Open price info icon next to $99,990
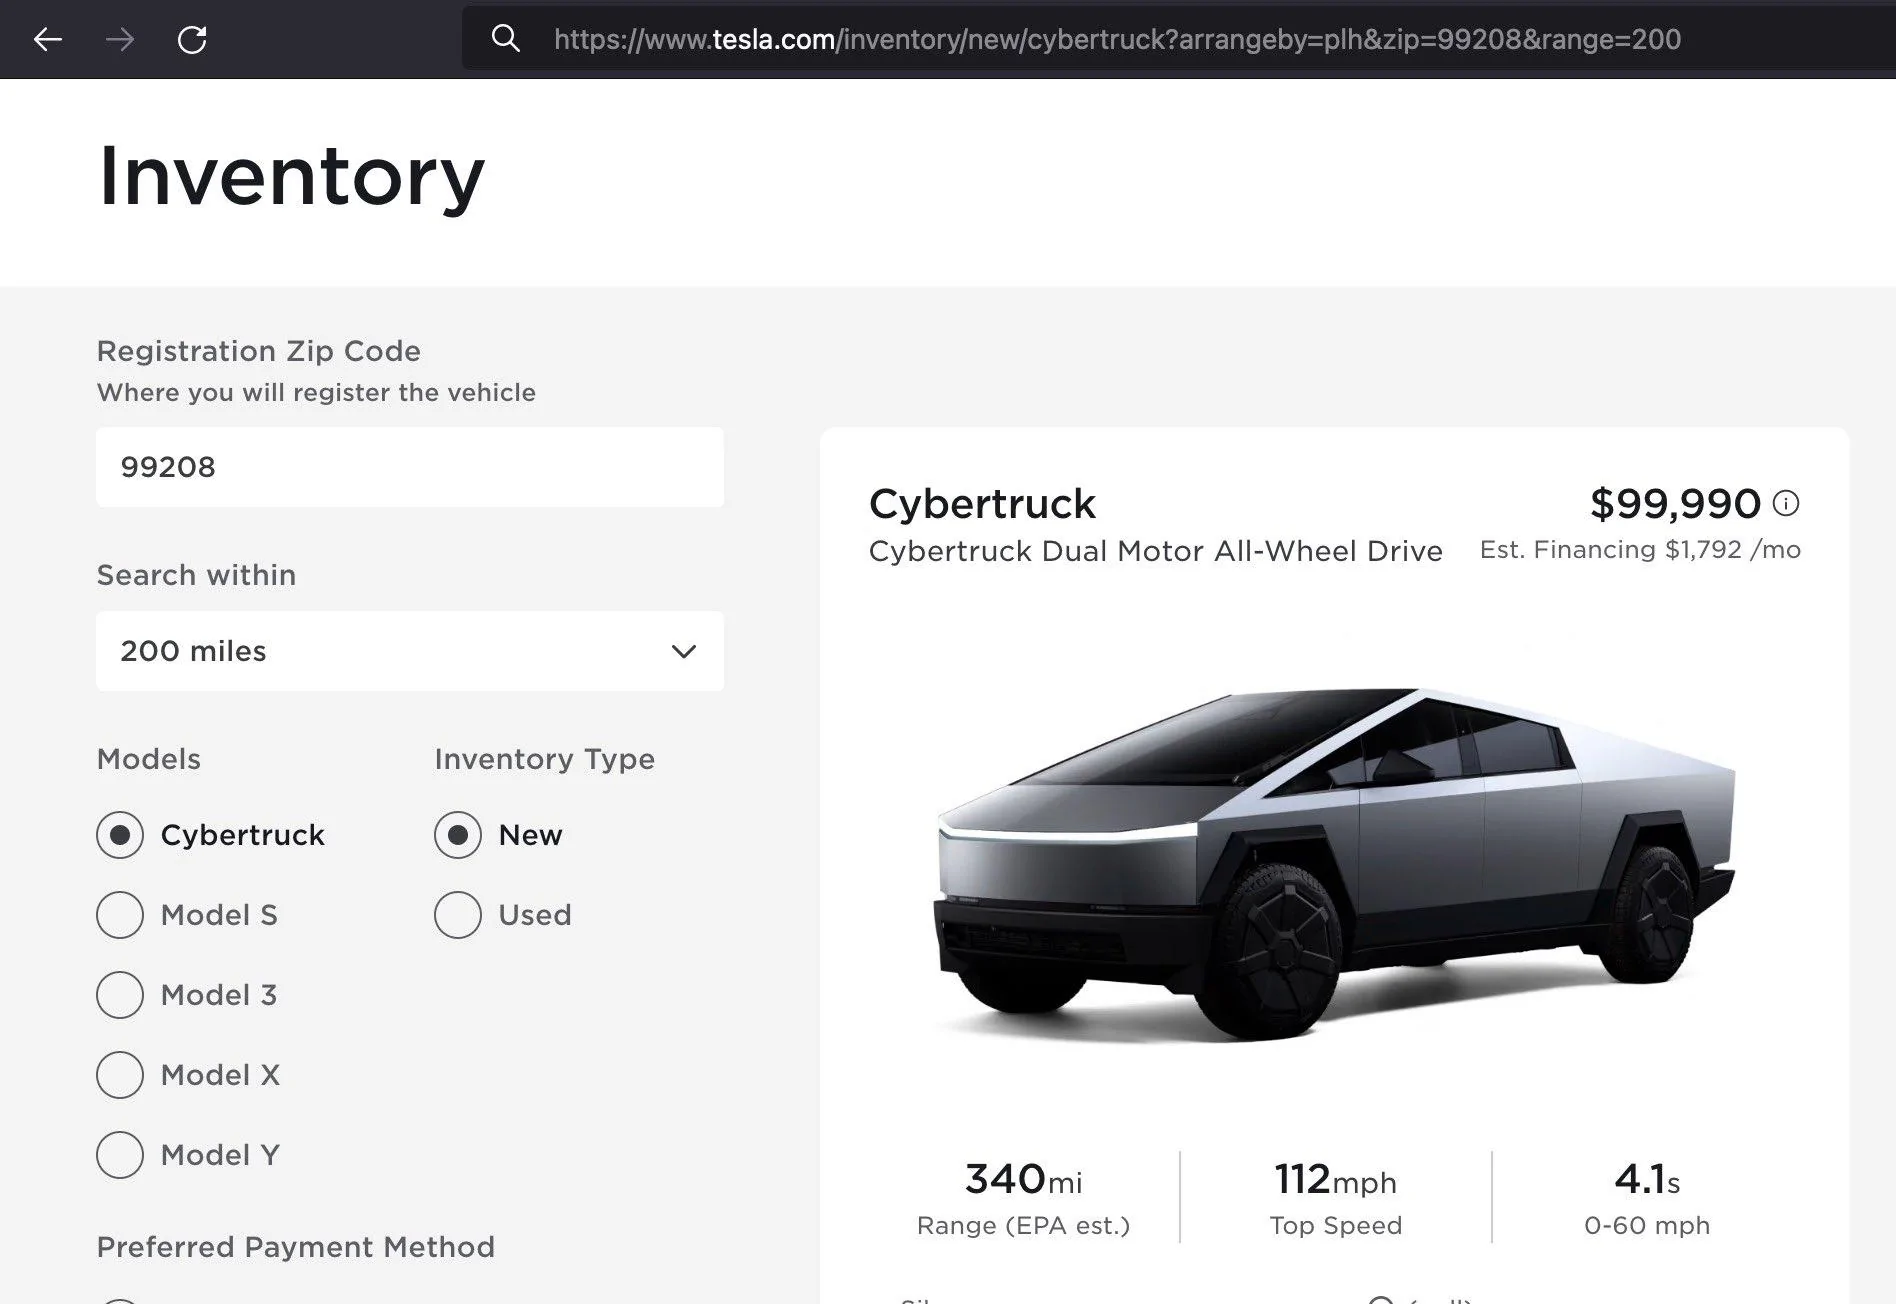The height and width of the screenshot is (1304, 1896). click(x=1786, y=503)
